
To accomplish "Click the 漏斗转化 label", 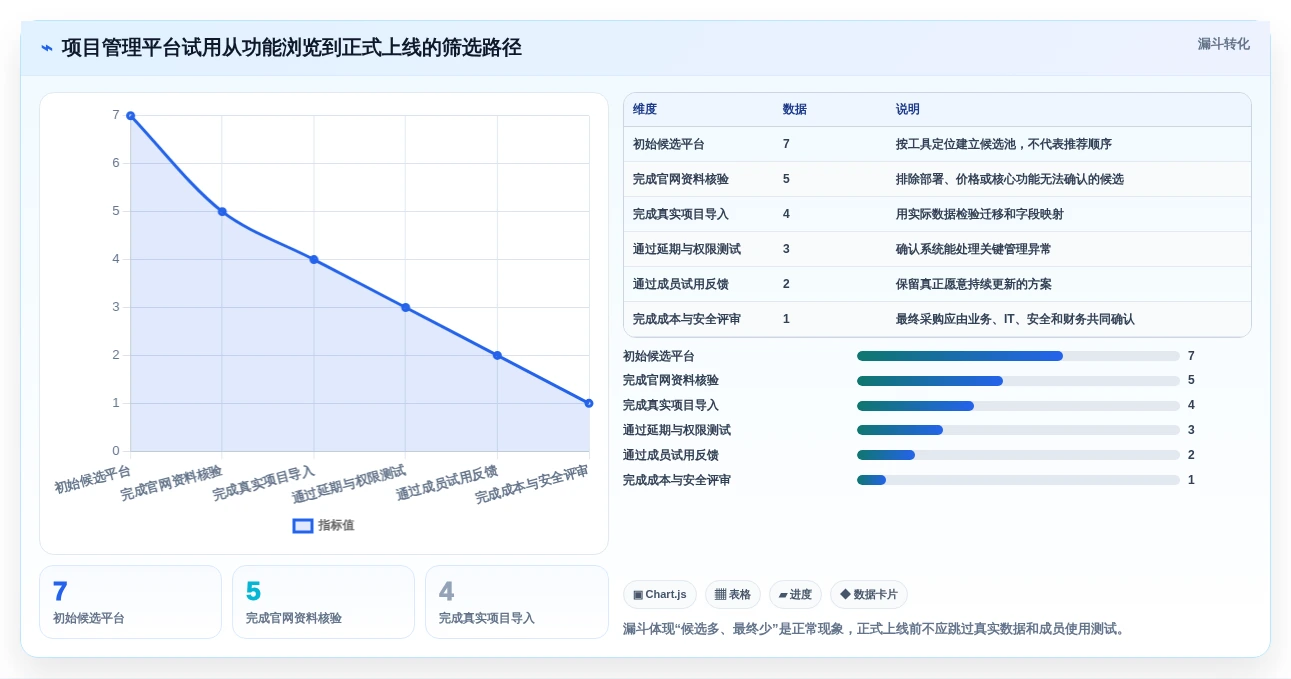I will pos(1224,44).
